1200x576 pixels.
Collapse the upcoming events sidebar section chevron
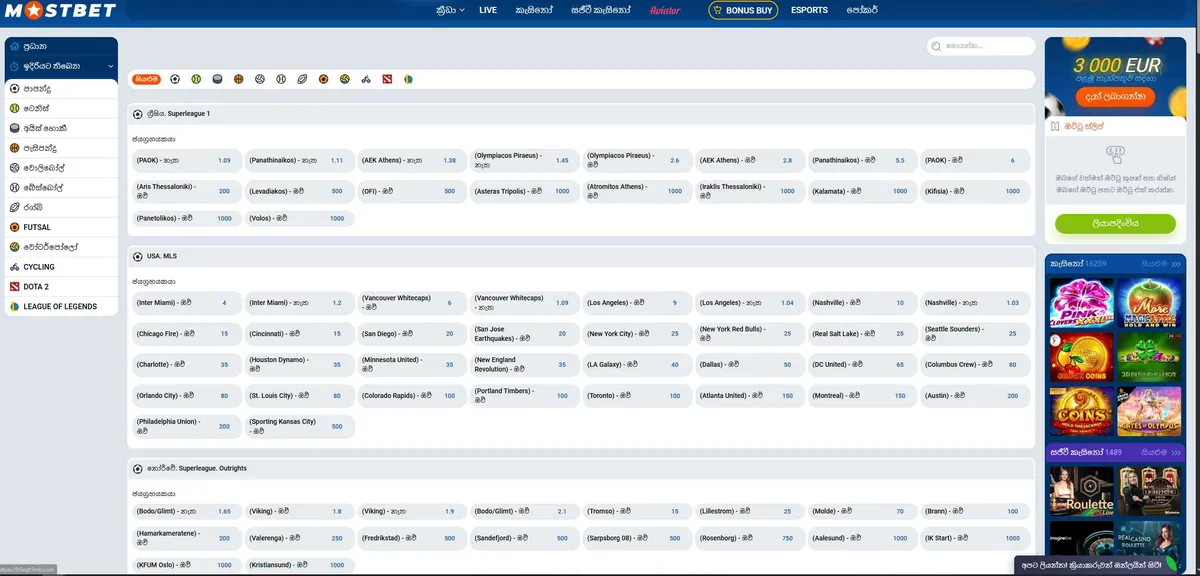[109, 66]
